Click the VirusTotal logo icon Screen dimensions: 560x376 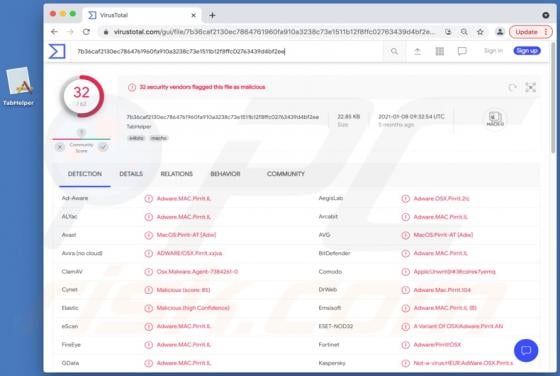click(x=57, y=51)
